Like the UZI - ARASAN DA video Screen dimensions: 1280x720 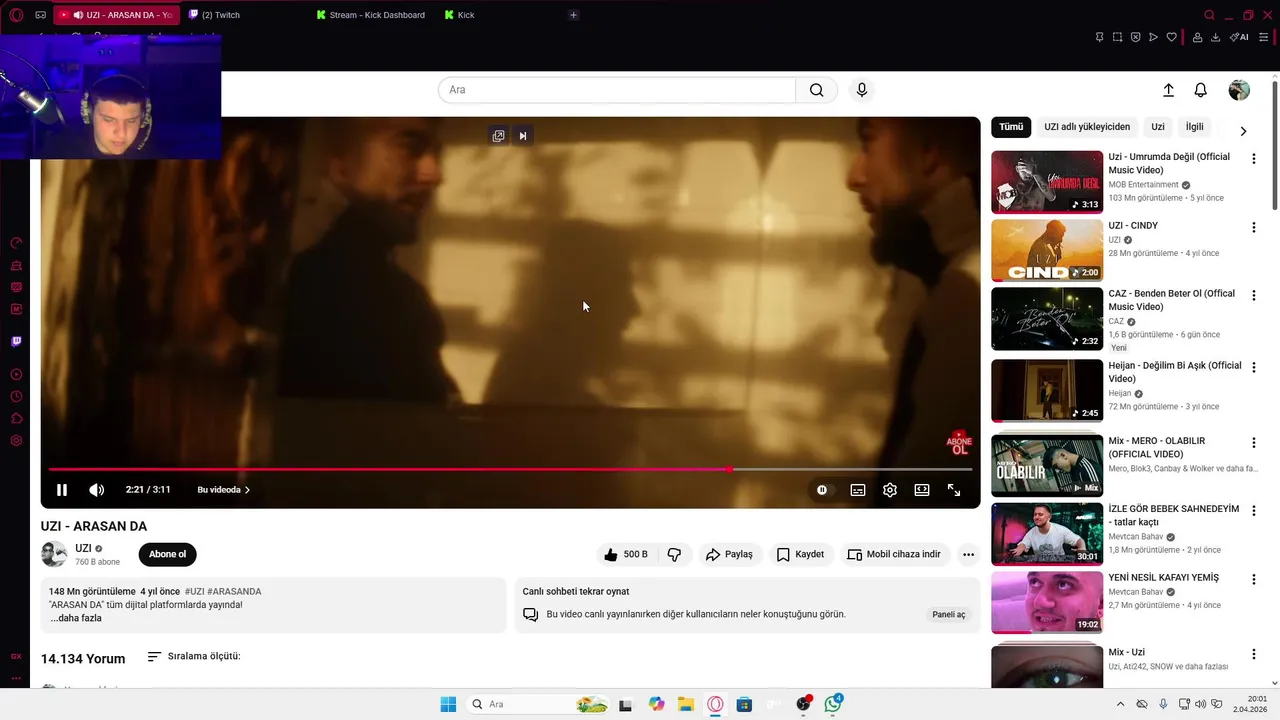[625, 554]
